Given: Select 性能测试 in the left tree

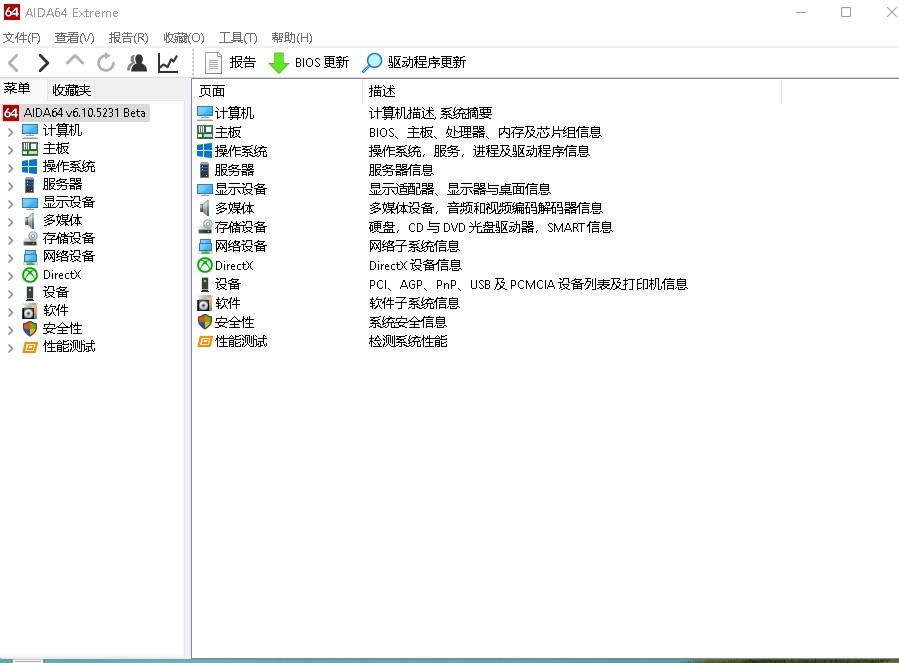Looking at the screenshot, I should pyautogui.click(x=69, y=346).
